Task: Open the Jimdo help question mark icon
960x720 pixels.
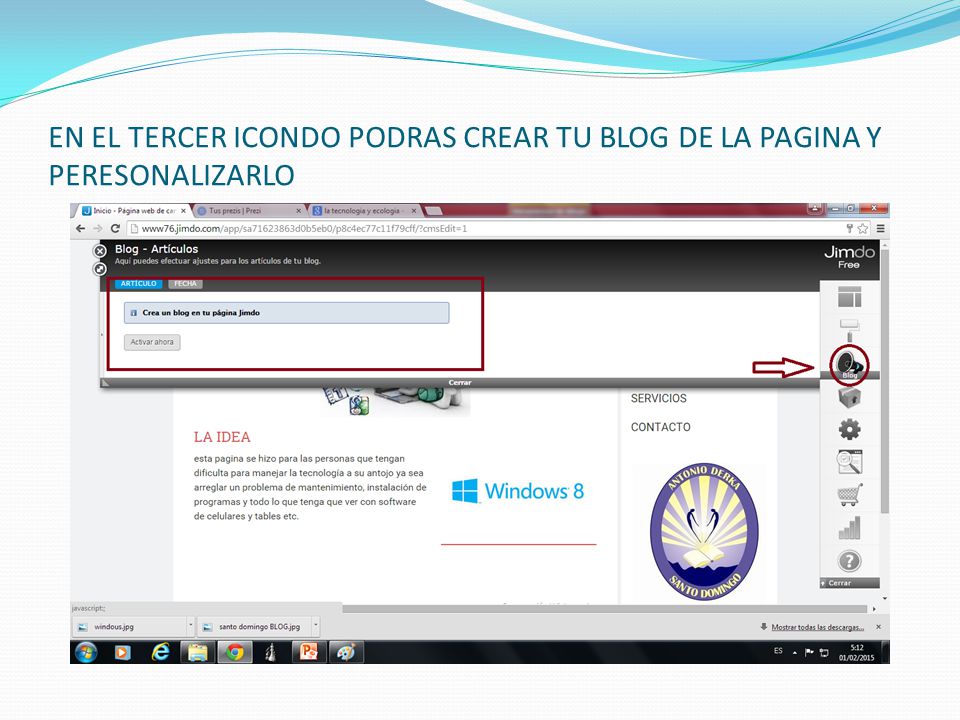Action: (849, 561)
